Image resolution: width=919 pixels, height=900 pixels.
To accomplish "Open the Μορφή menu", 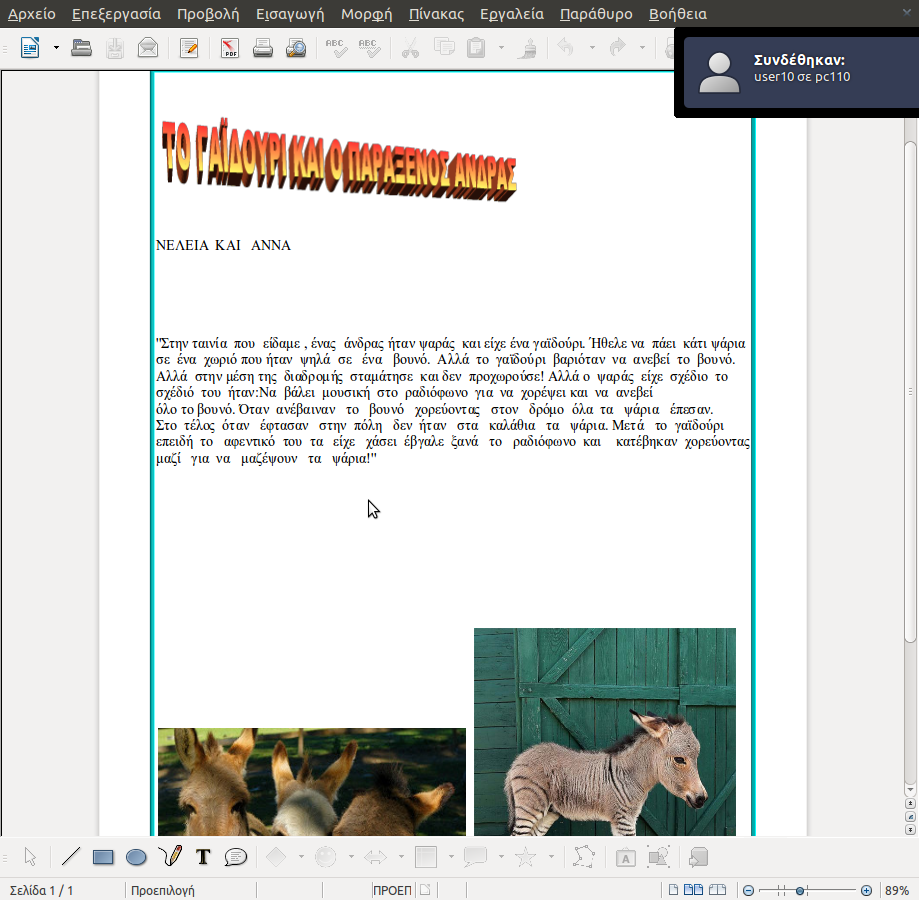I will click(366, 14).
